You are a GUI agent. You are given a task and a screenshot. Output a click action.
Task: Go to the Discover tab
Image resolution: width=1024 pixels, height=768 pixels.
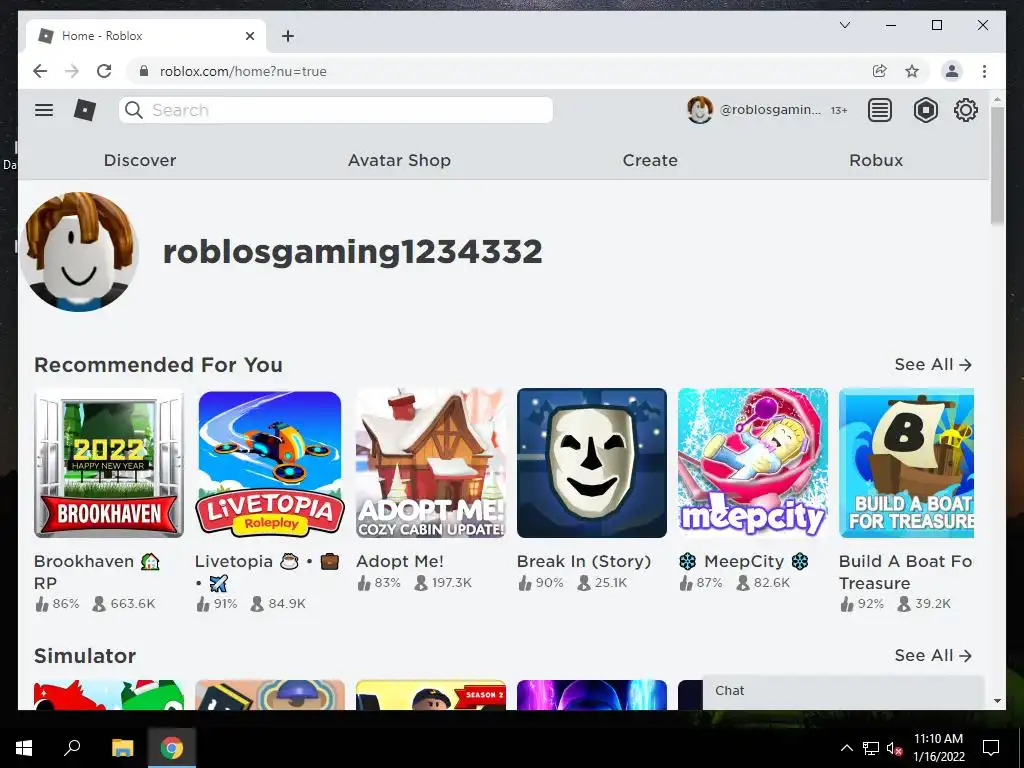(x=140, y=160)
